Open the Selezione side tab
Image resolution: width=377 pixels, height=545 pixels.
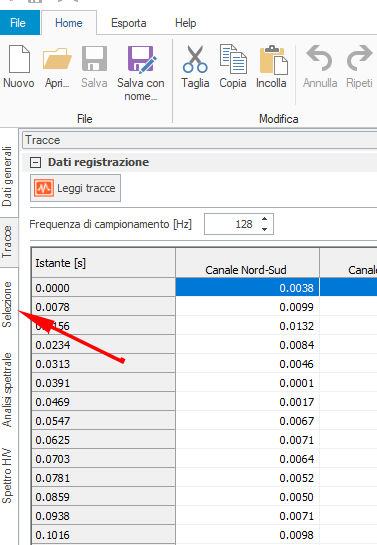tap(8, 304)
